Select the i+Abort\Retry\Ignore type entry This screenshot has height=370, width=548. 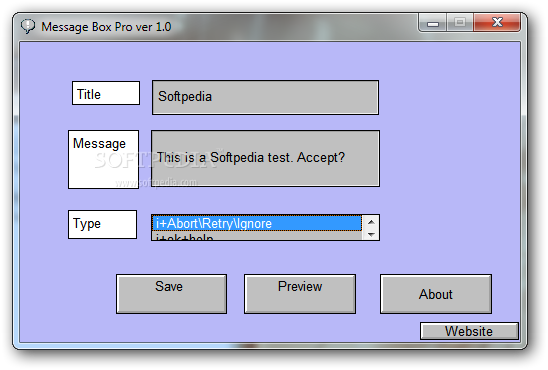(257, 223)
